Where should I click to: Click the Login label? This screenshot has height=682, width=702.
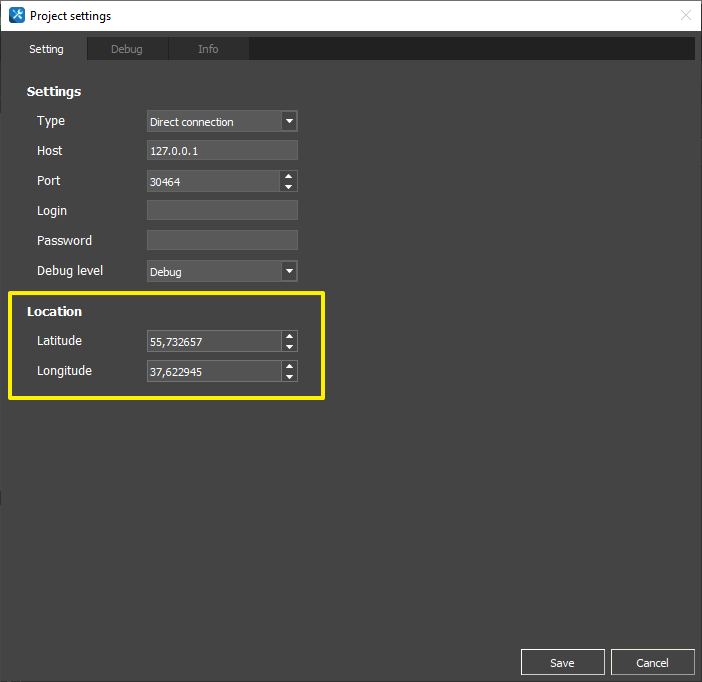coord(52,211)
